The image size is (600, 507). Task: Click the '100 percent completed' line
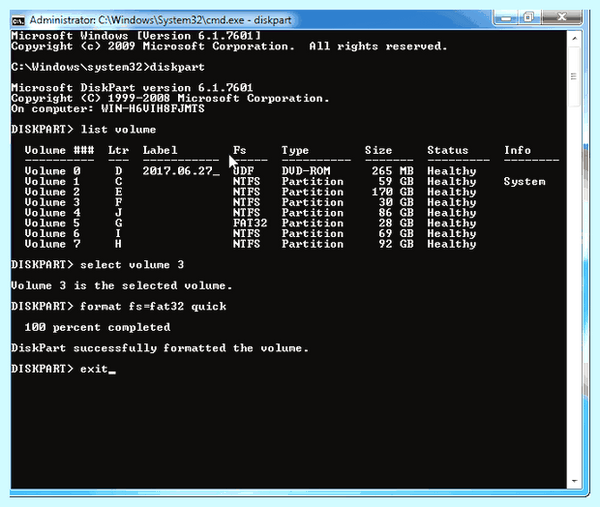98,327
